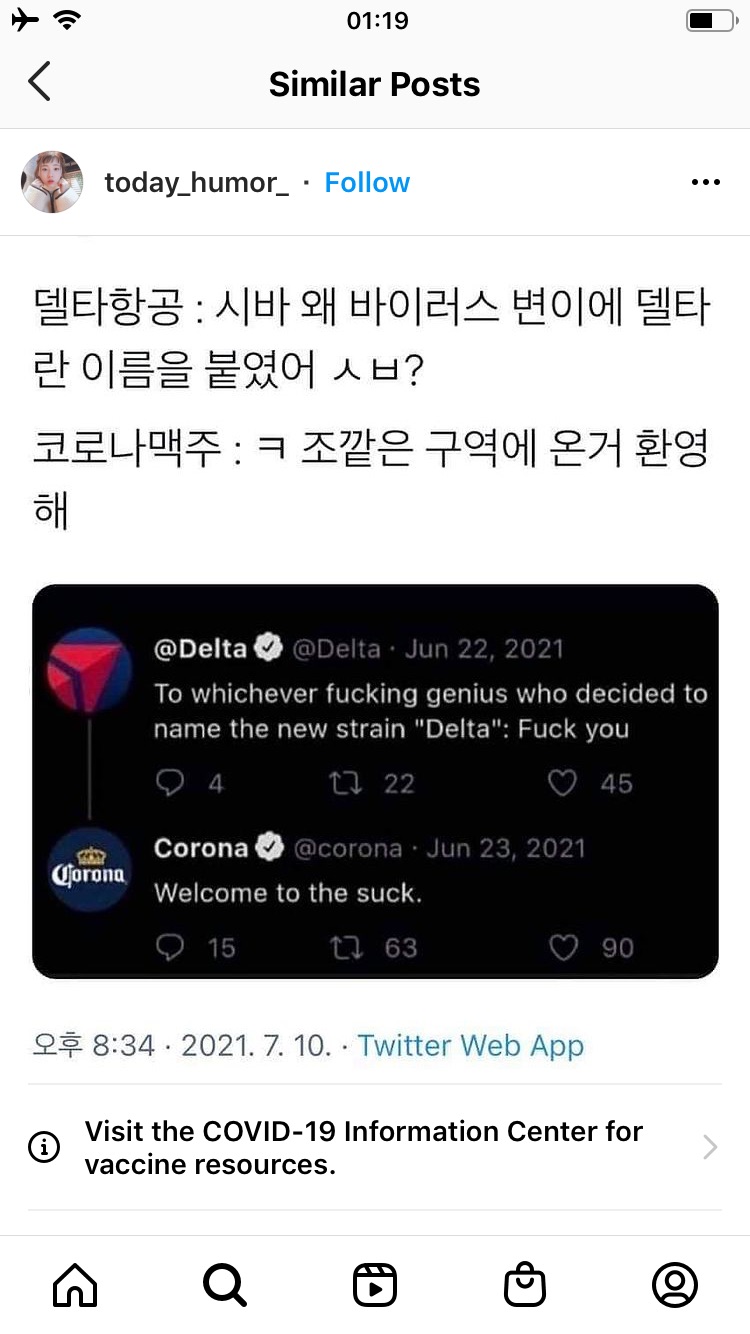Open the three-dot post options menu
Image resolution: width=750 pixels, height=1334 pixels.
(706, 182)
